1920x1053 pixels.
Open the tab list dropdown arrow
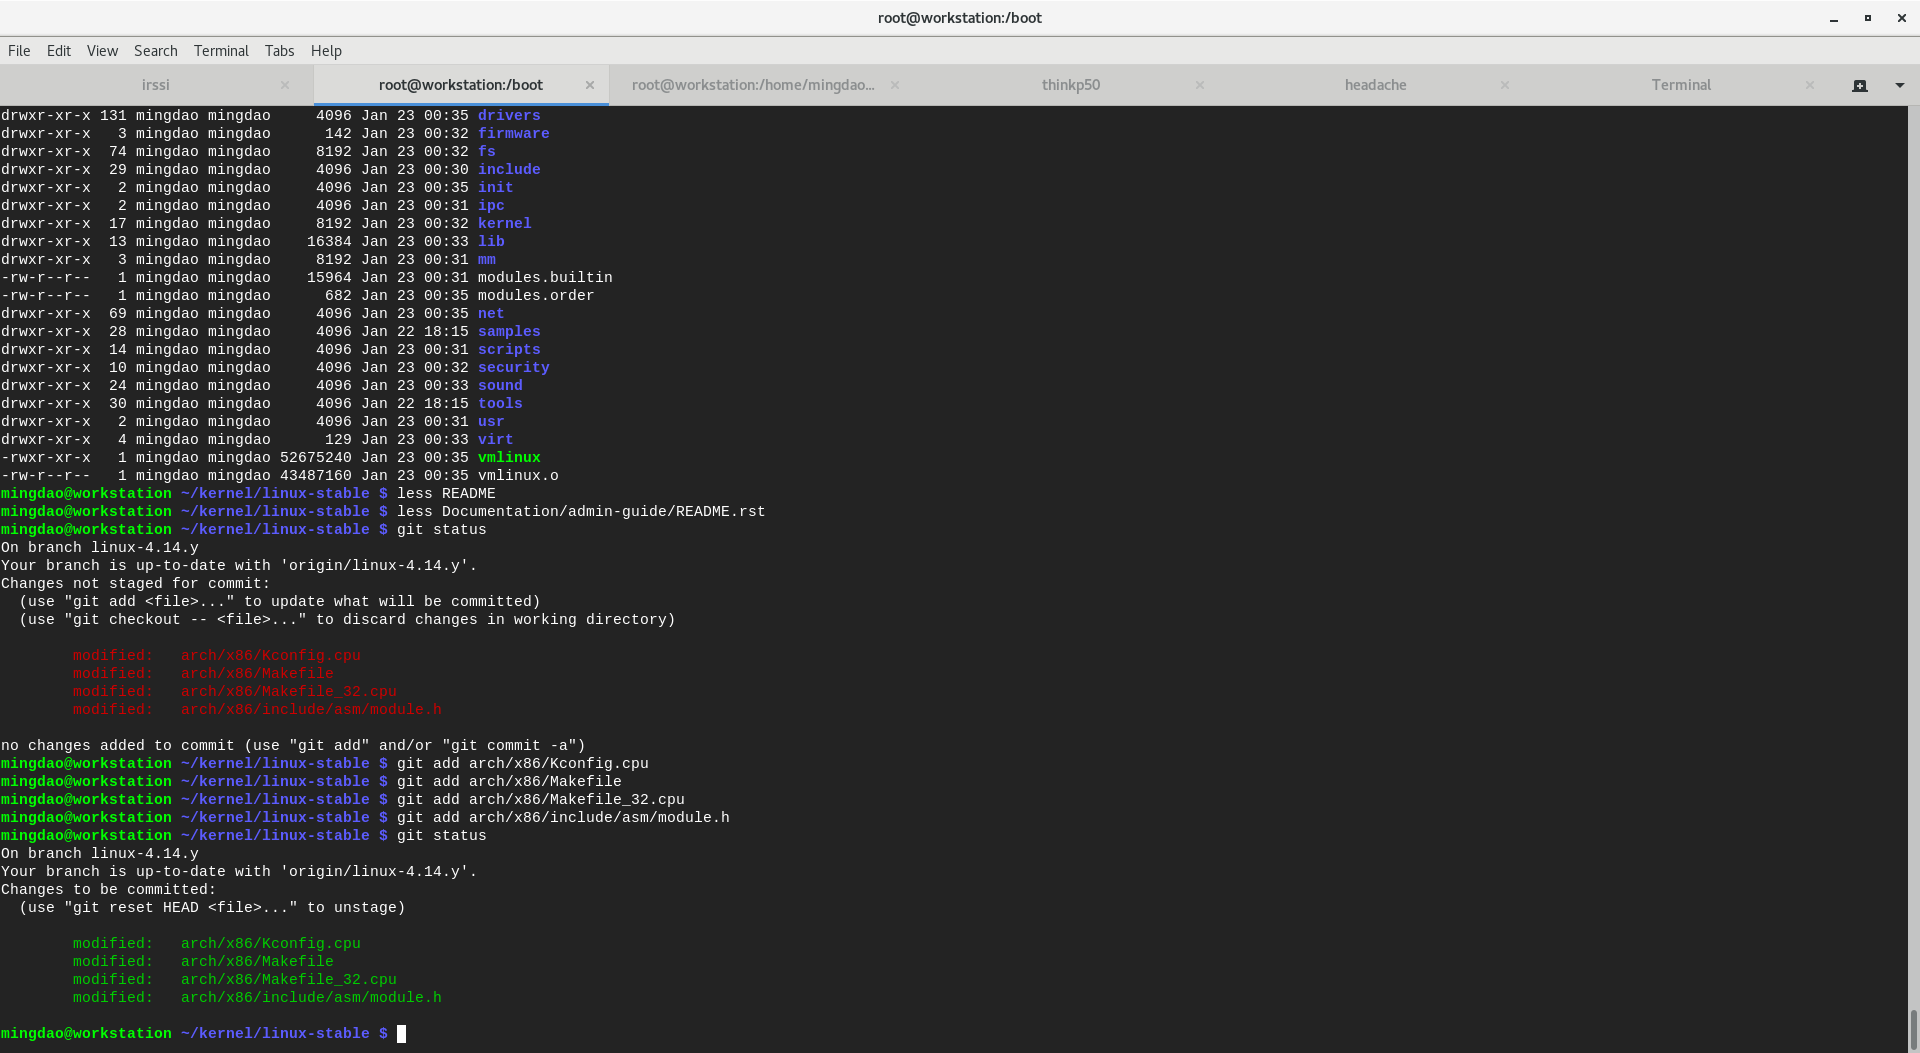point(1900,86)
